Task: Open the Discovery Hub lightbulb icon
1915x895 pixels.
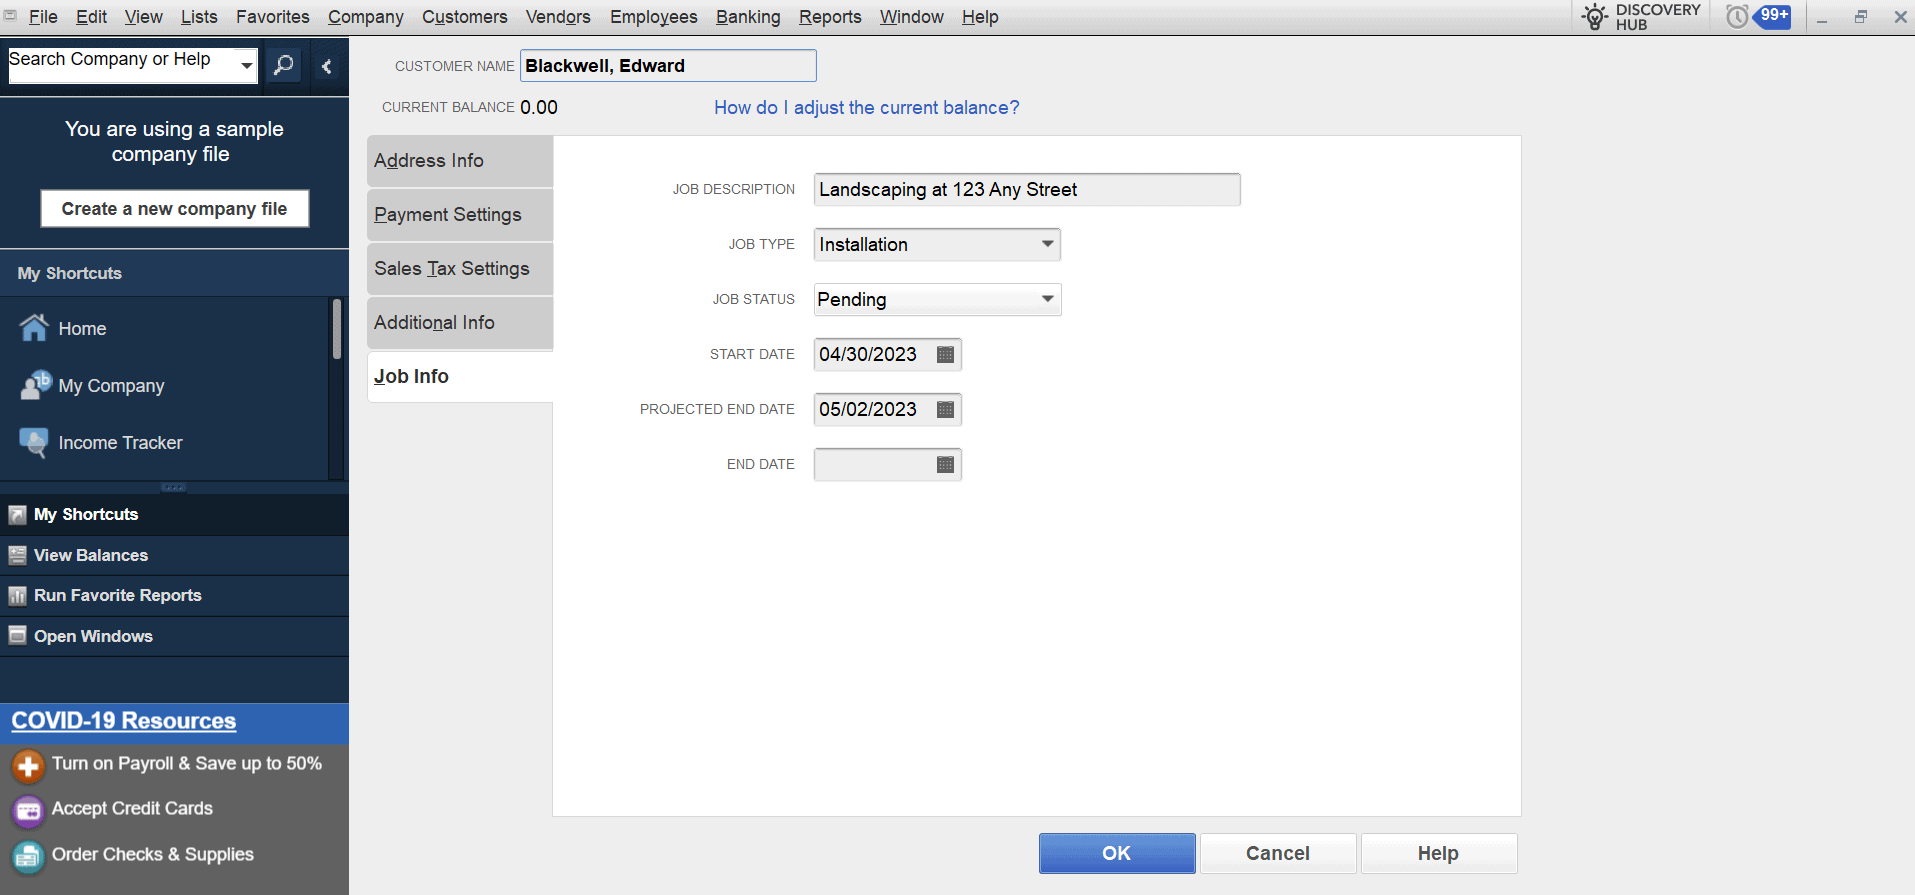Action: click(1594, 17)
